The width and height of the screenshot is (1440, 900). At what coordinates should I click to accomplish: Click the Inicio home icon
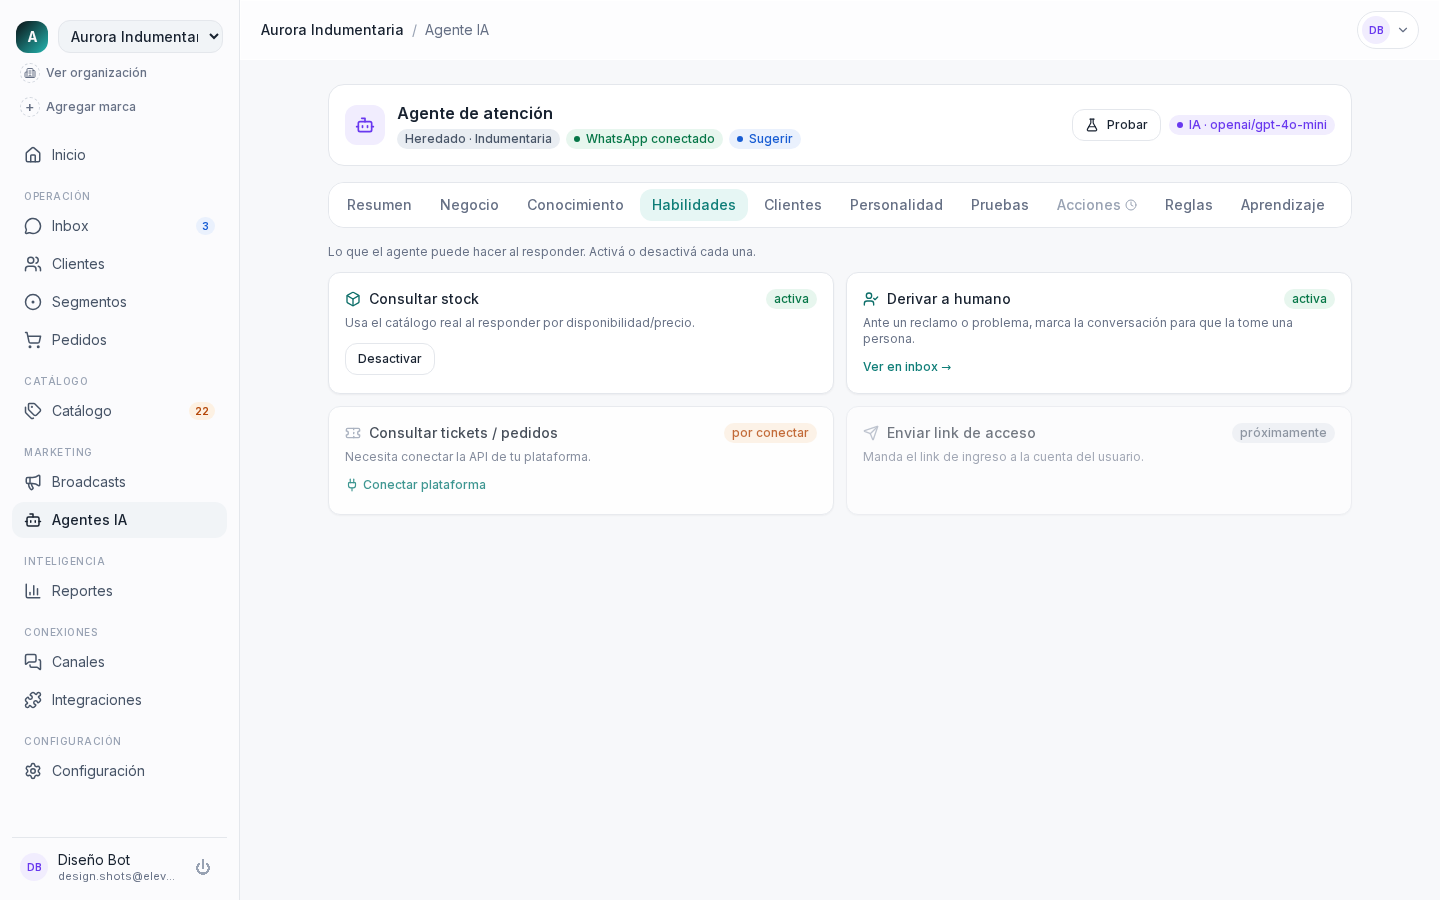[x=33, y=155]
